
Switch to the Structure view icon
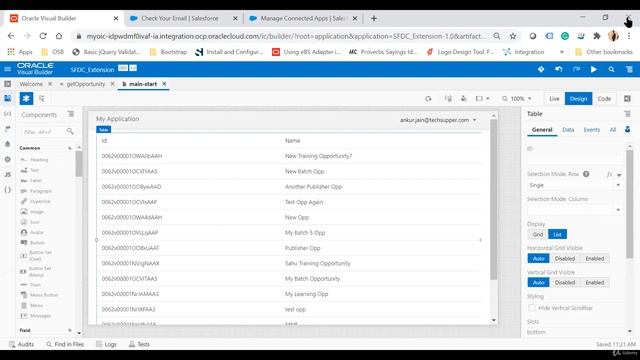coord(42,98)
